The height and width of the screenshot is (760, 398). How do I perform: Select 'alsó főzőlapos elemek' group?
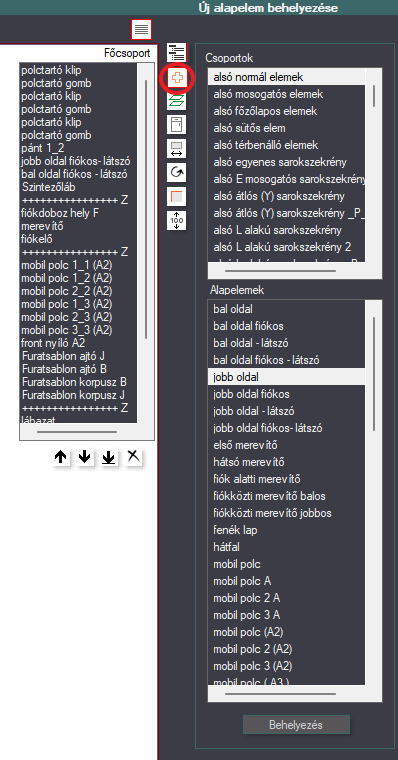tap(287, 111)
